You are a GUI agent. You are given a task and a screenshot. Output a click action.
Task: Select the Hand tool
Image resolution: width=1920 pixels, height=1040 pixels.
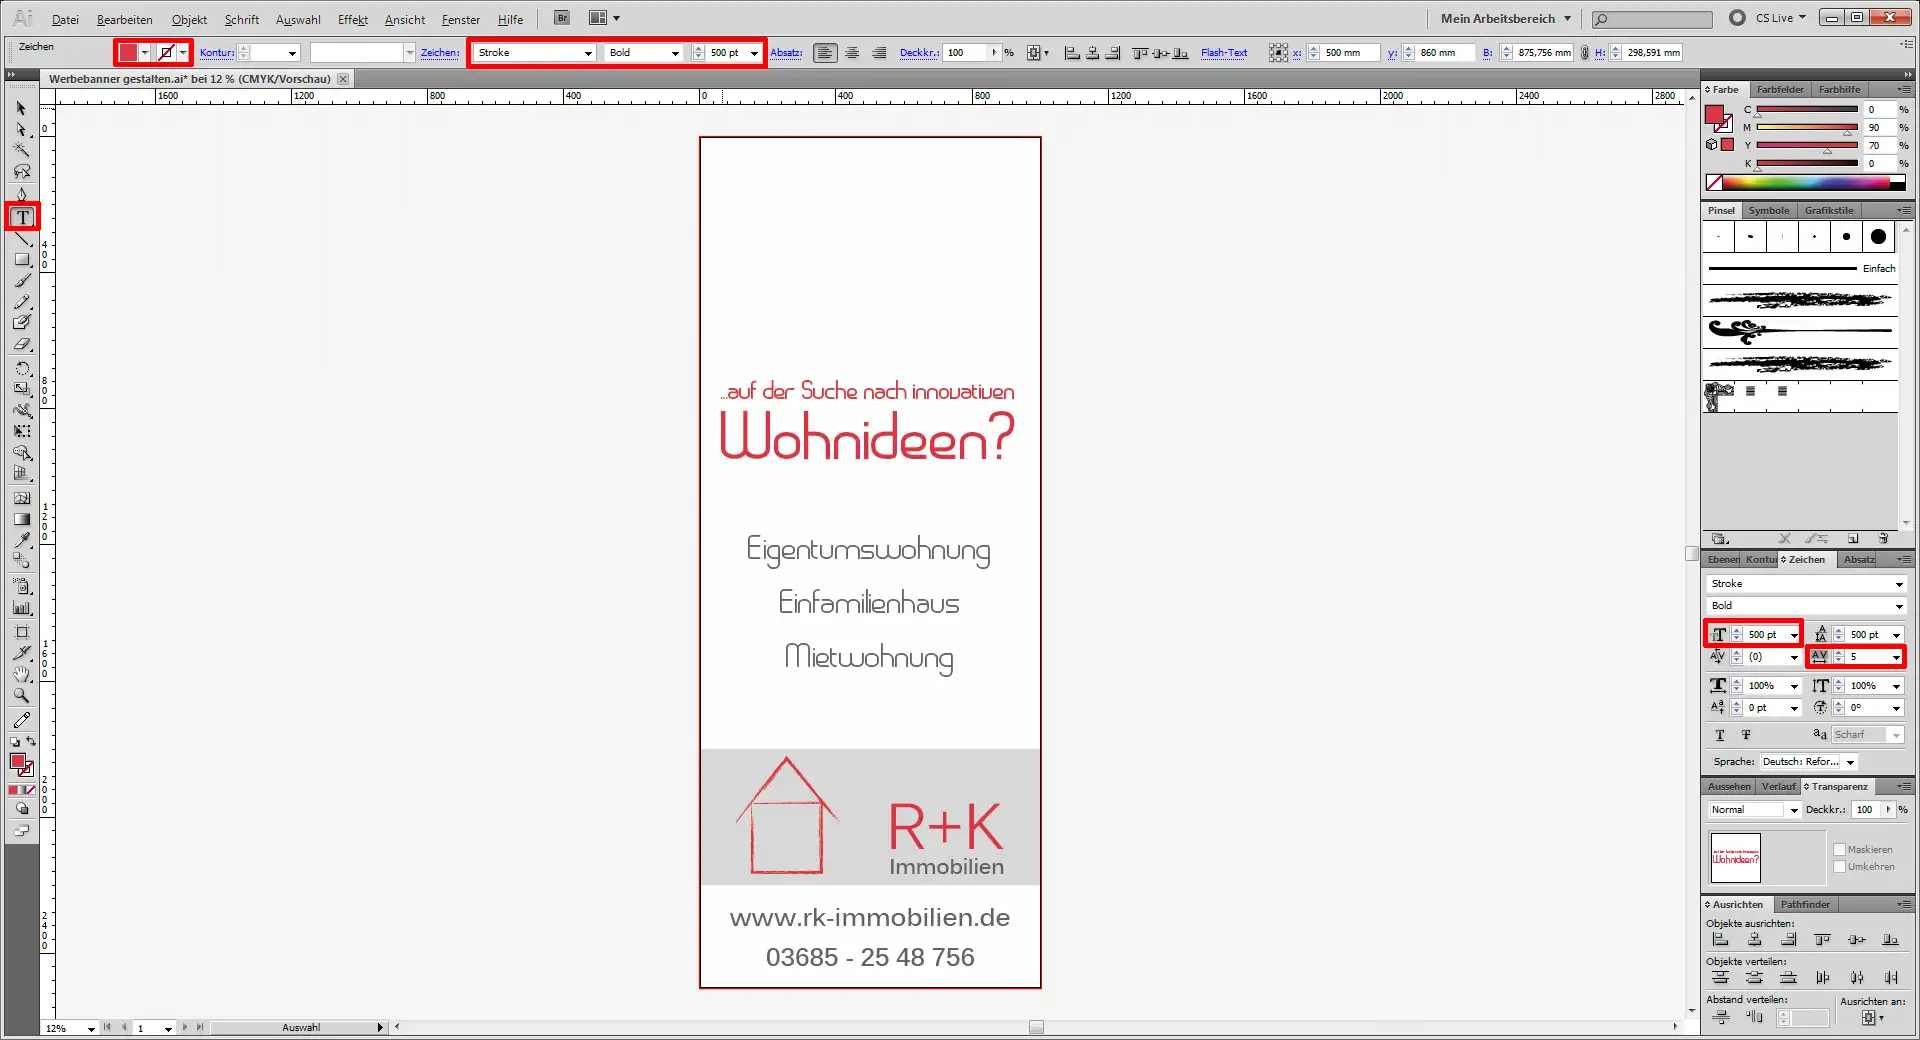click(x=22, y=673)
